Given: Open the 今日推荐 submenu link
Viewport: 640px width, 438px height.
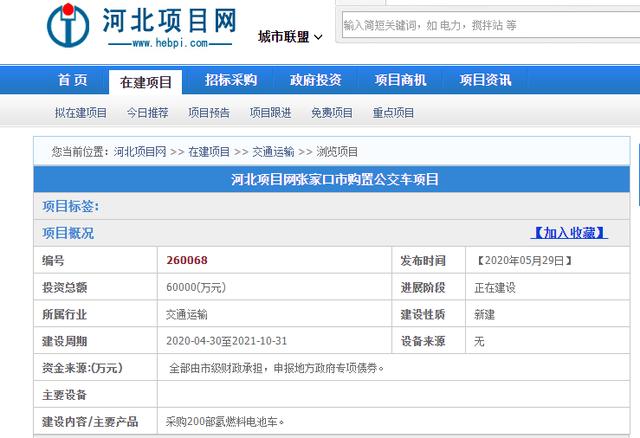Looking at the screenshot, I should point(147,113).
